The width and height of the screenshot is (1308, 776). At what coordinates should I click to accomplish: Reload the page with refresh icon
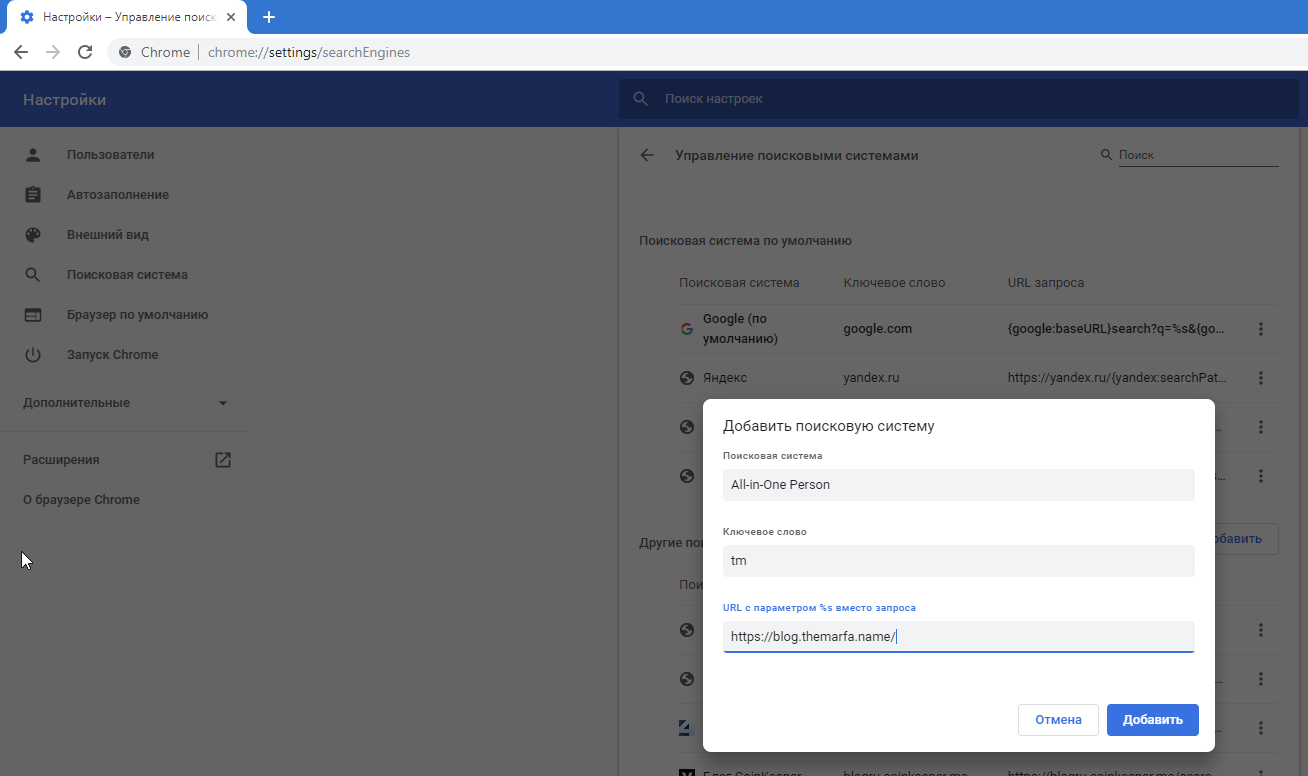[85, 52]
